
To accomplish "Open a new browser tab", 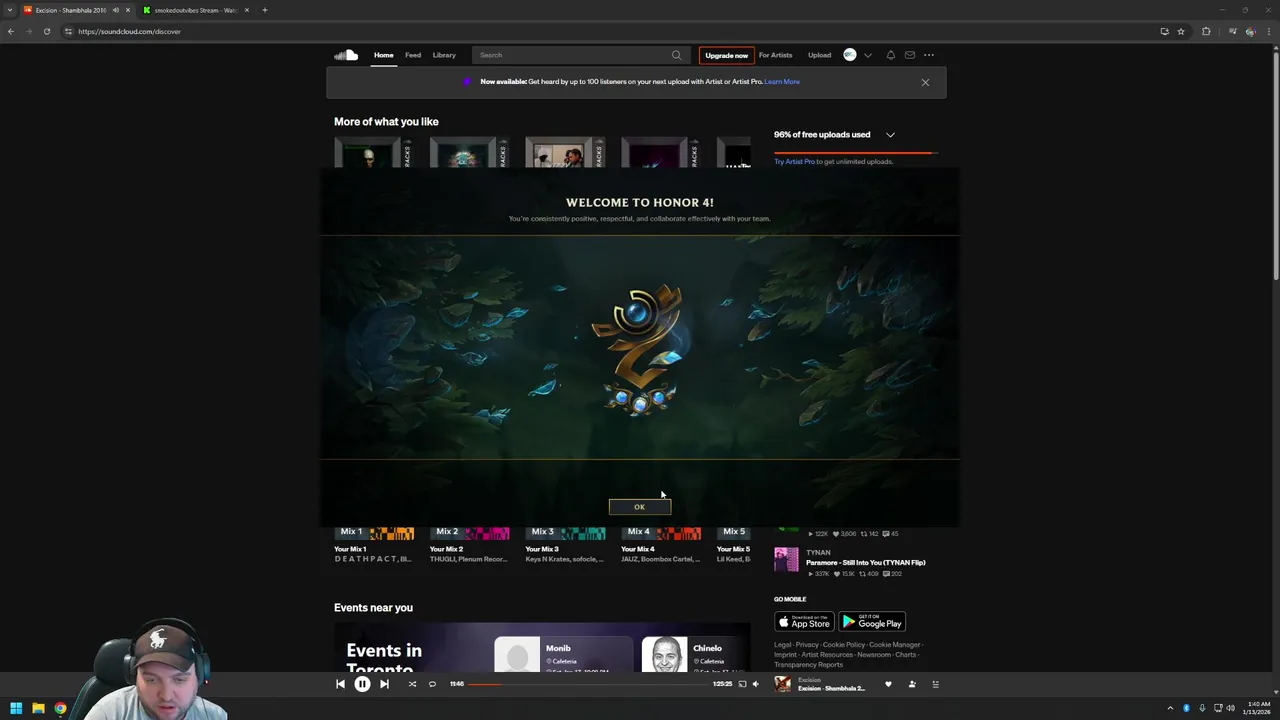I will pos(265,10).
